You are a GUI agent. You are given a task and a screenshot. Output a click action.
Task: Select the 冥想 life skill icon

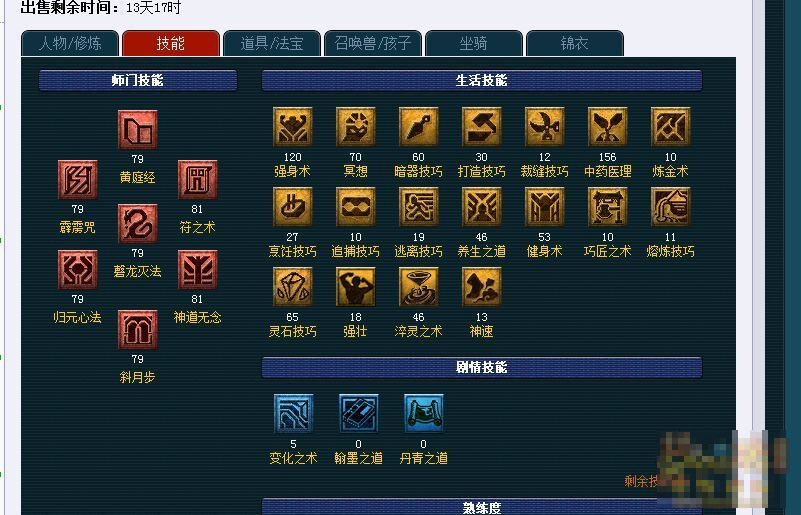(x=356, y=127)
